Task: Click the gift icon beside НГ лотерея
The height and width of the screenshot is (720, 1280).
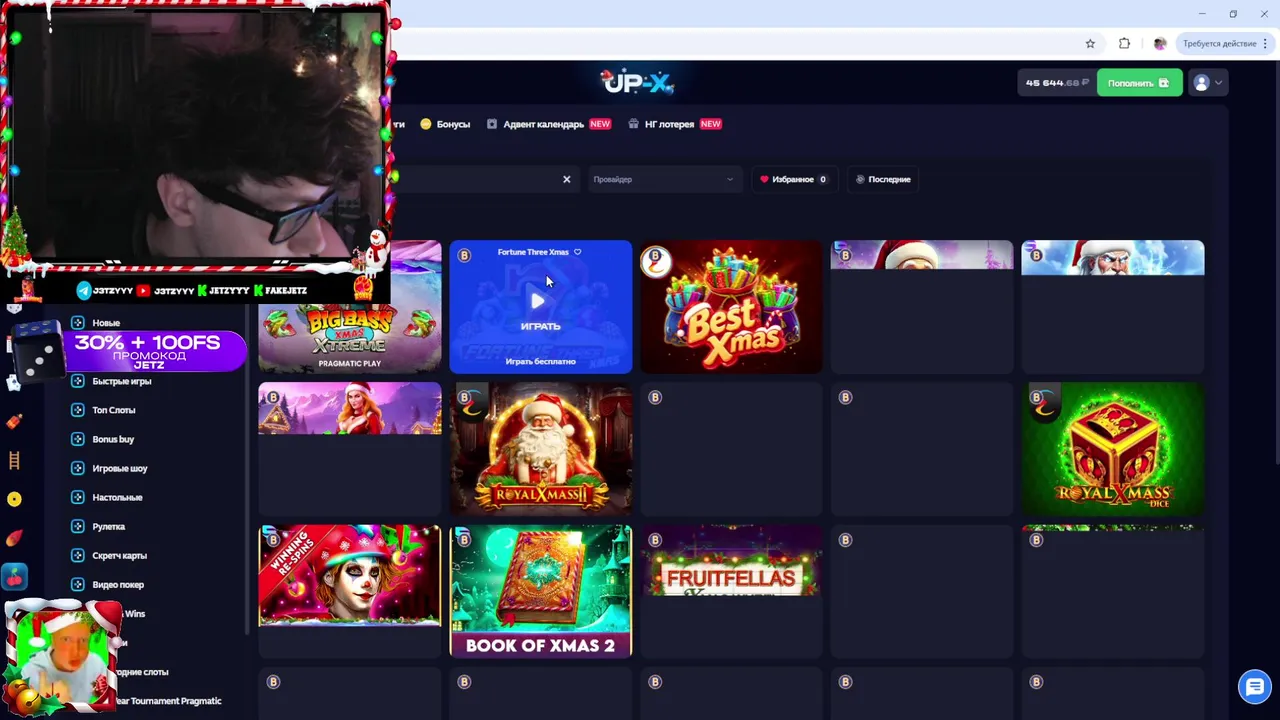Action: pos(634,124)
